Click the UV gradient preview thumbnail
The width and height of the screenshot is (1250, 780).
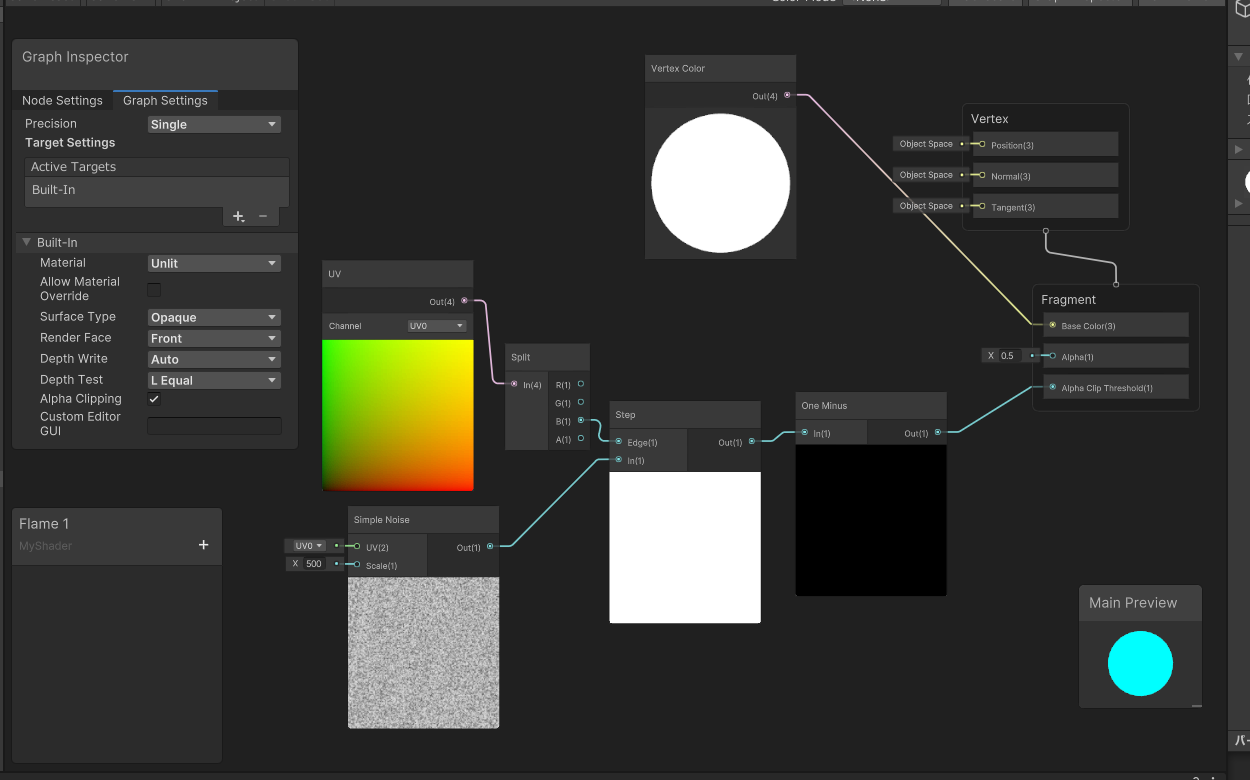[x=398, y=415]
